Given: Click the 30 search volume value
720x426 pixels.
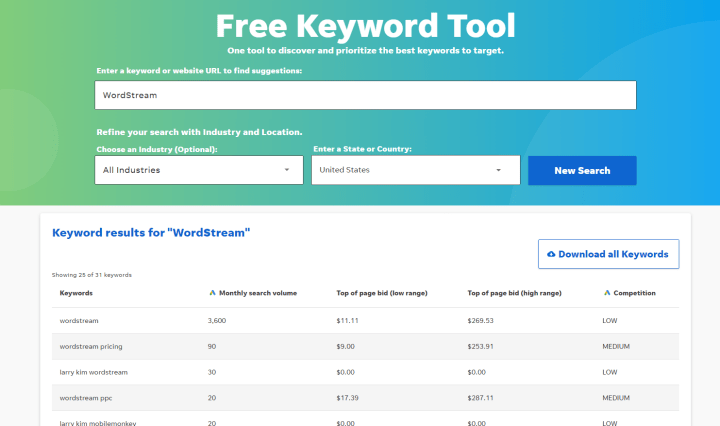Looking at the screenshot, I should click(212, 372).
